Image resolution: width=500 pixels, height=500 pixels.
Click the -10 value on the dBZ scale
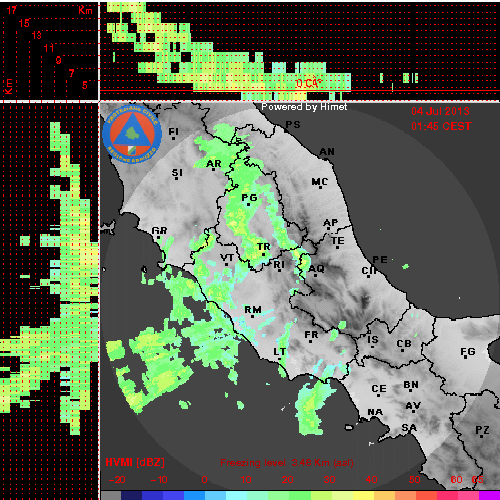tap(159, 480)
